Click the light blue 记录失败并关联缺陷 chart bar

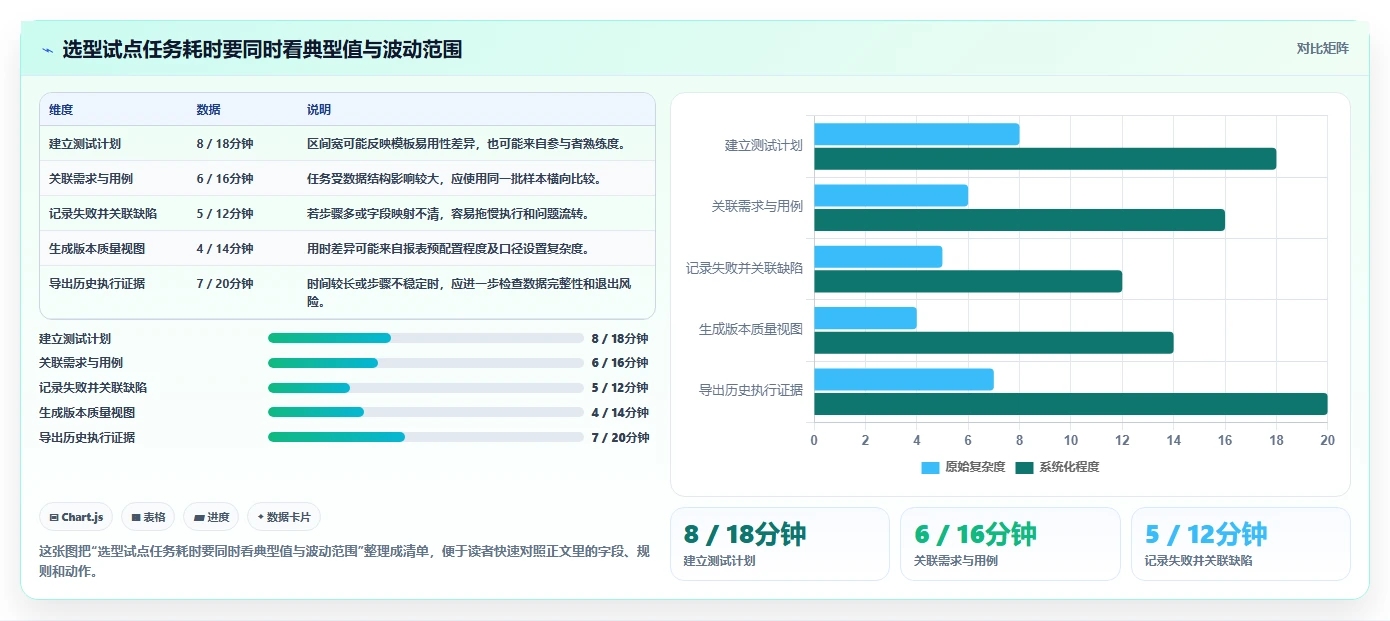click(878, 257)
